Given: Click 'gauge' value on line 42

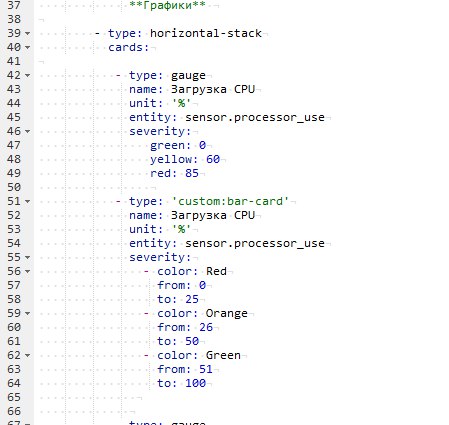Looking at the screenshot, I should point(188,76).
